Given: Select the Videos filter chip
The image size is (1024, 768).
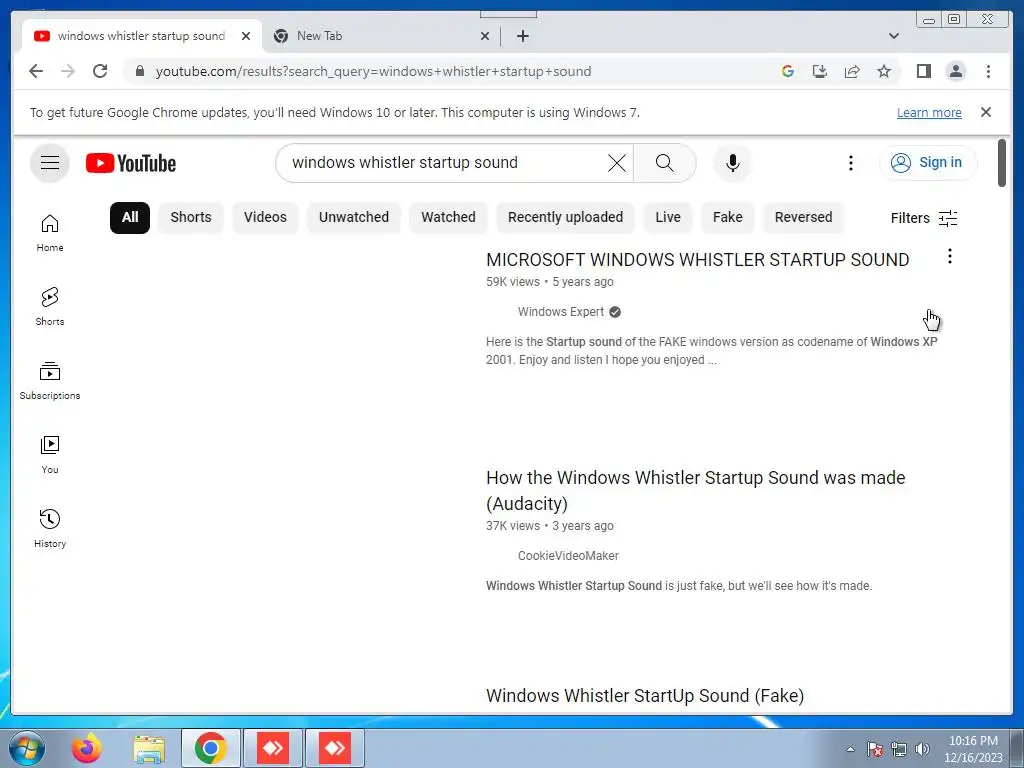Looking at the screenshot, I should pos(265,217).
